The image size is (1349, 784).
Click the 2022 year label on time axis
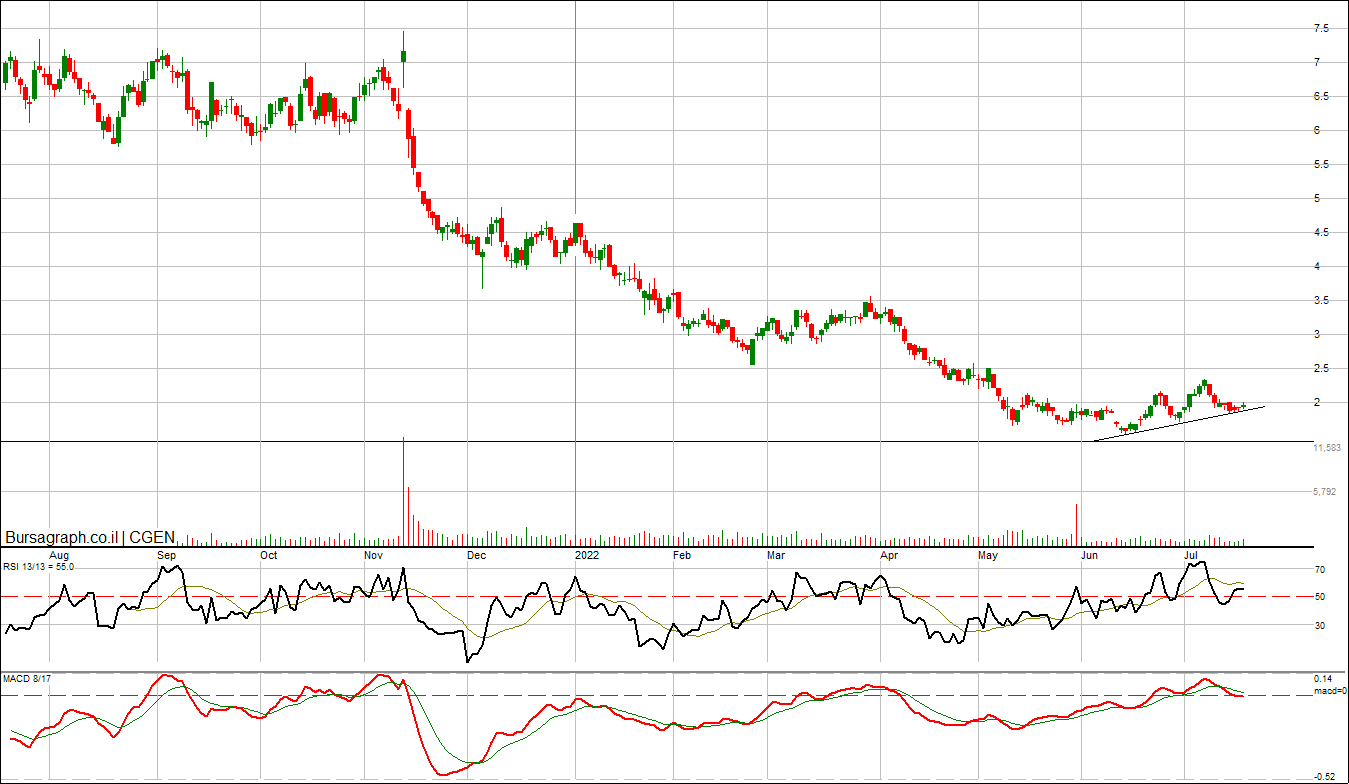coord(587,554)
